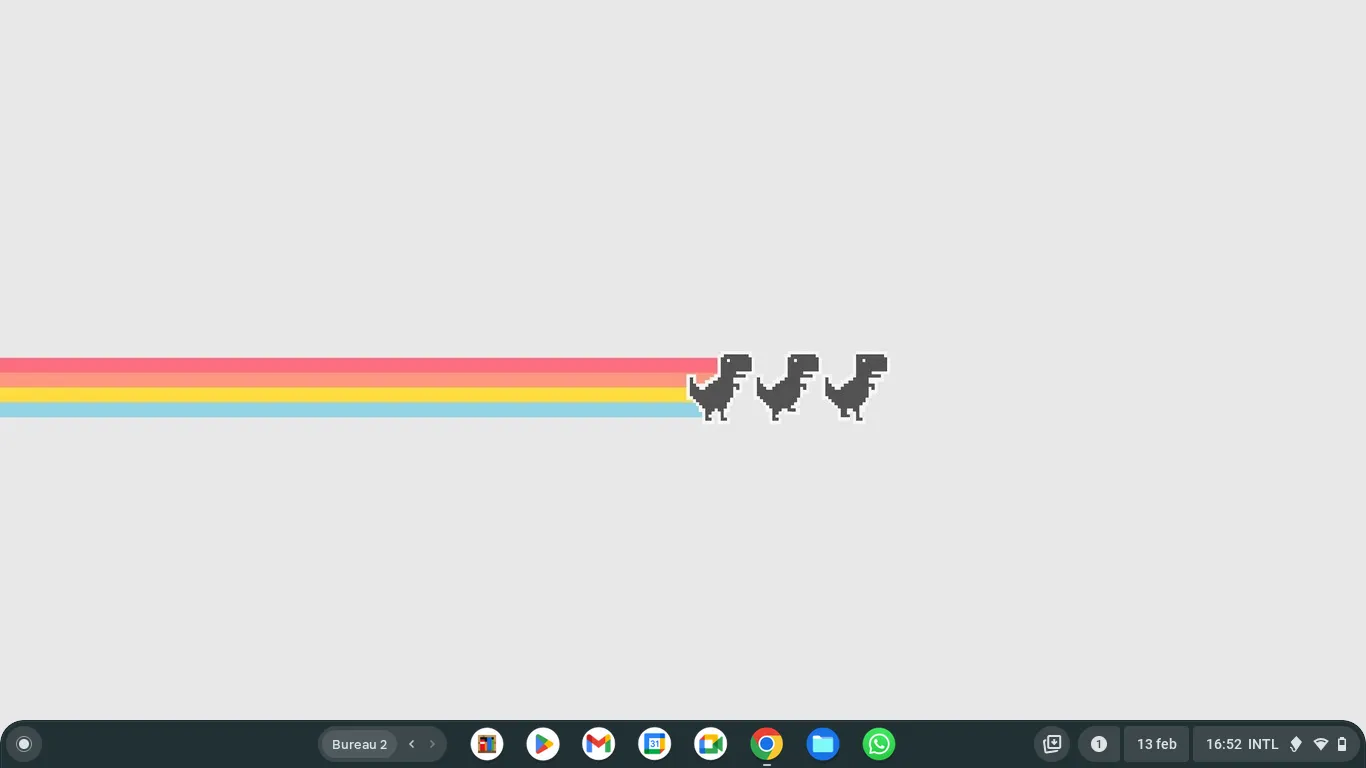Click the Bureau 2 desk button

point(359,744)
